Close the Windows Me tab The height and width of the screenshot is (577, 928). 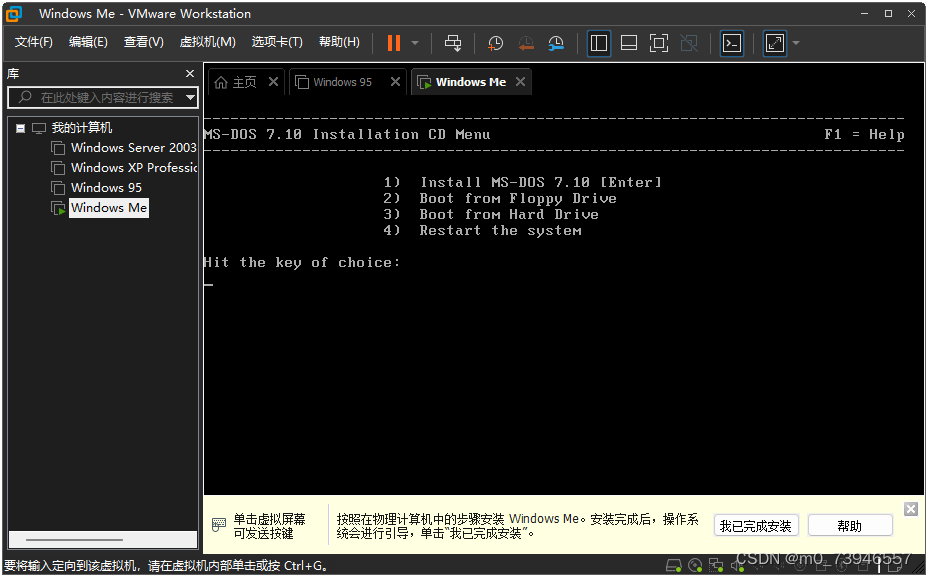click(520, 82)
